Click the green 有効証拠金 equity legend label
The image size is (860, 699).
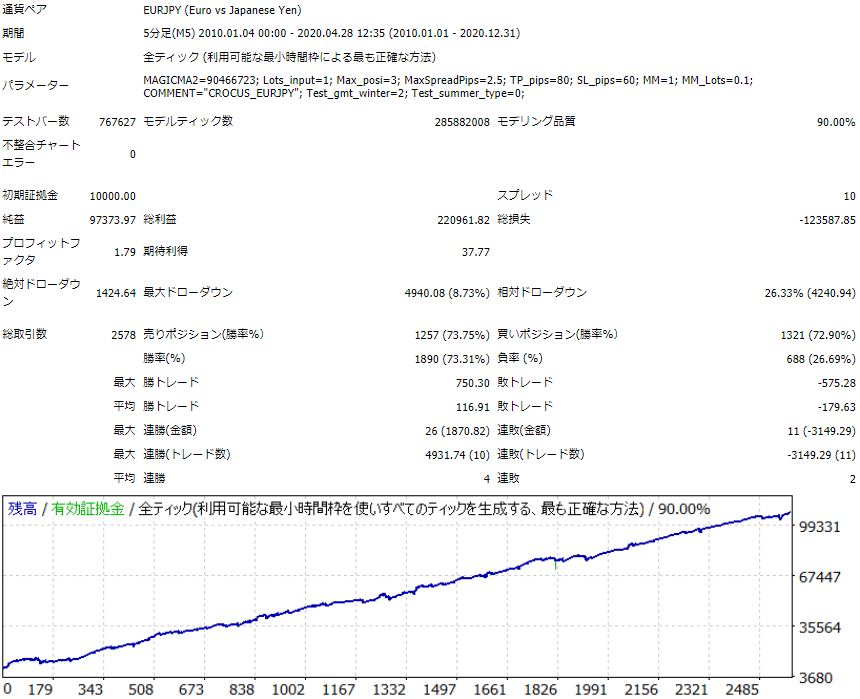pos(88,509)
